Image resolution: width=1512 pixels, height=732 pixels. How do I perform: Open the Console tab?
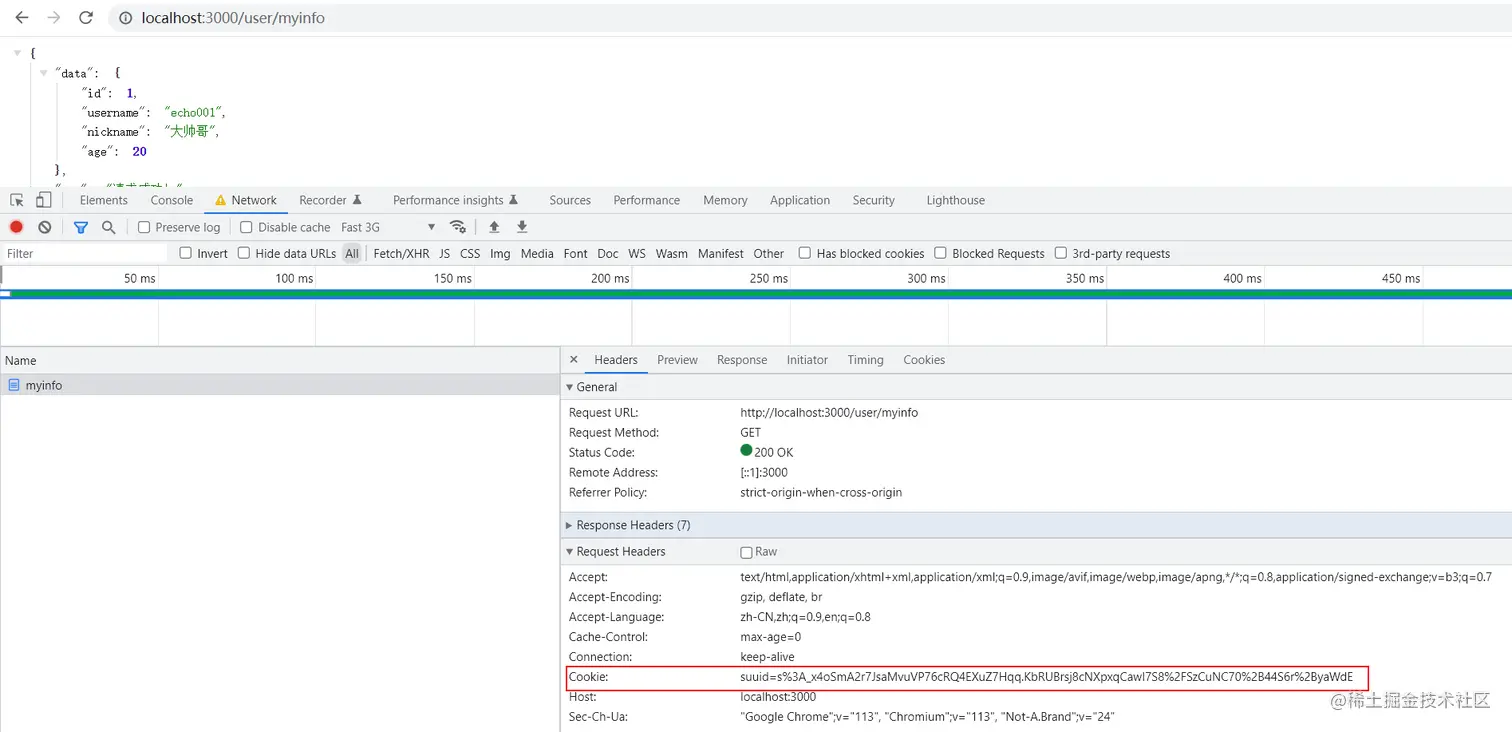[x=172, y=200]
